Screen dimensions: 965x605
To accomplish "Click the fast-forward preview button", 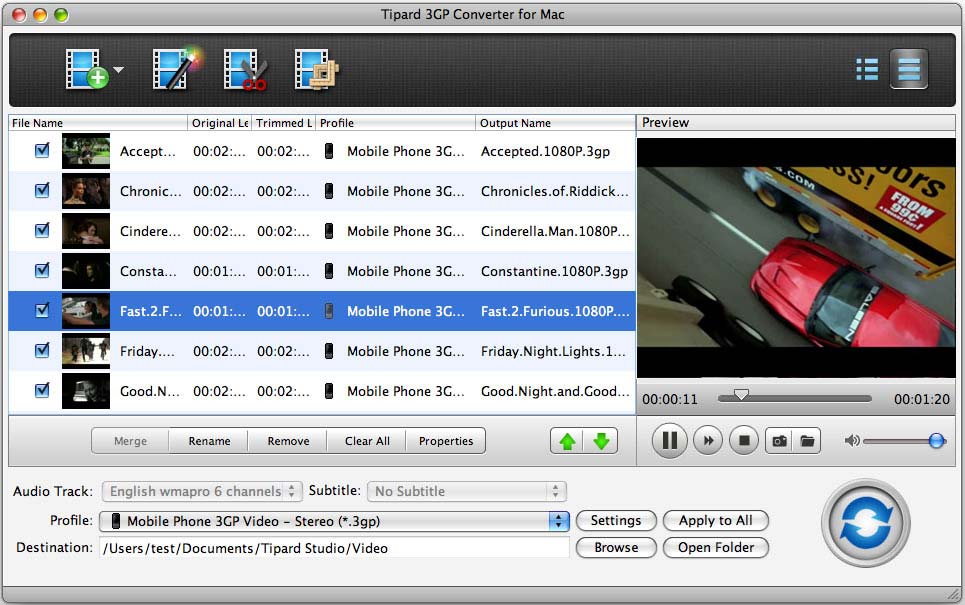I will pyautogui.click(x=708, y=441).
